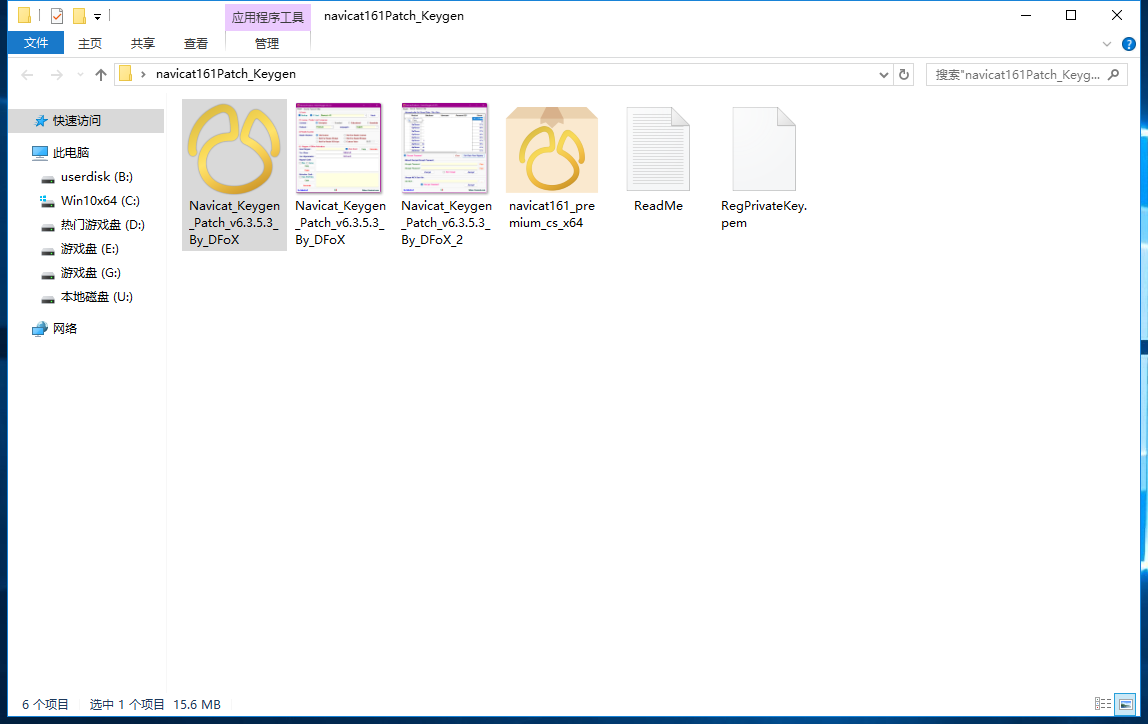This screenshot has height=724, width=1148.
Task: Switch to the 共享 ribbon tab
Action: (x=143, y=43)
